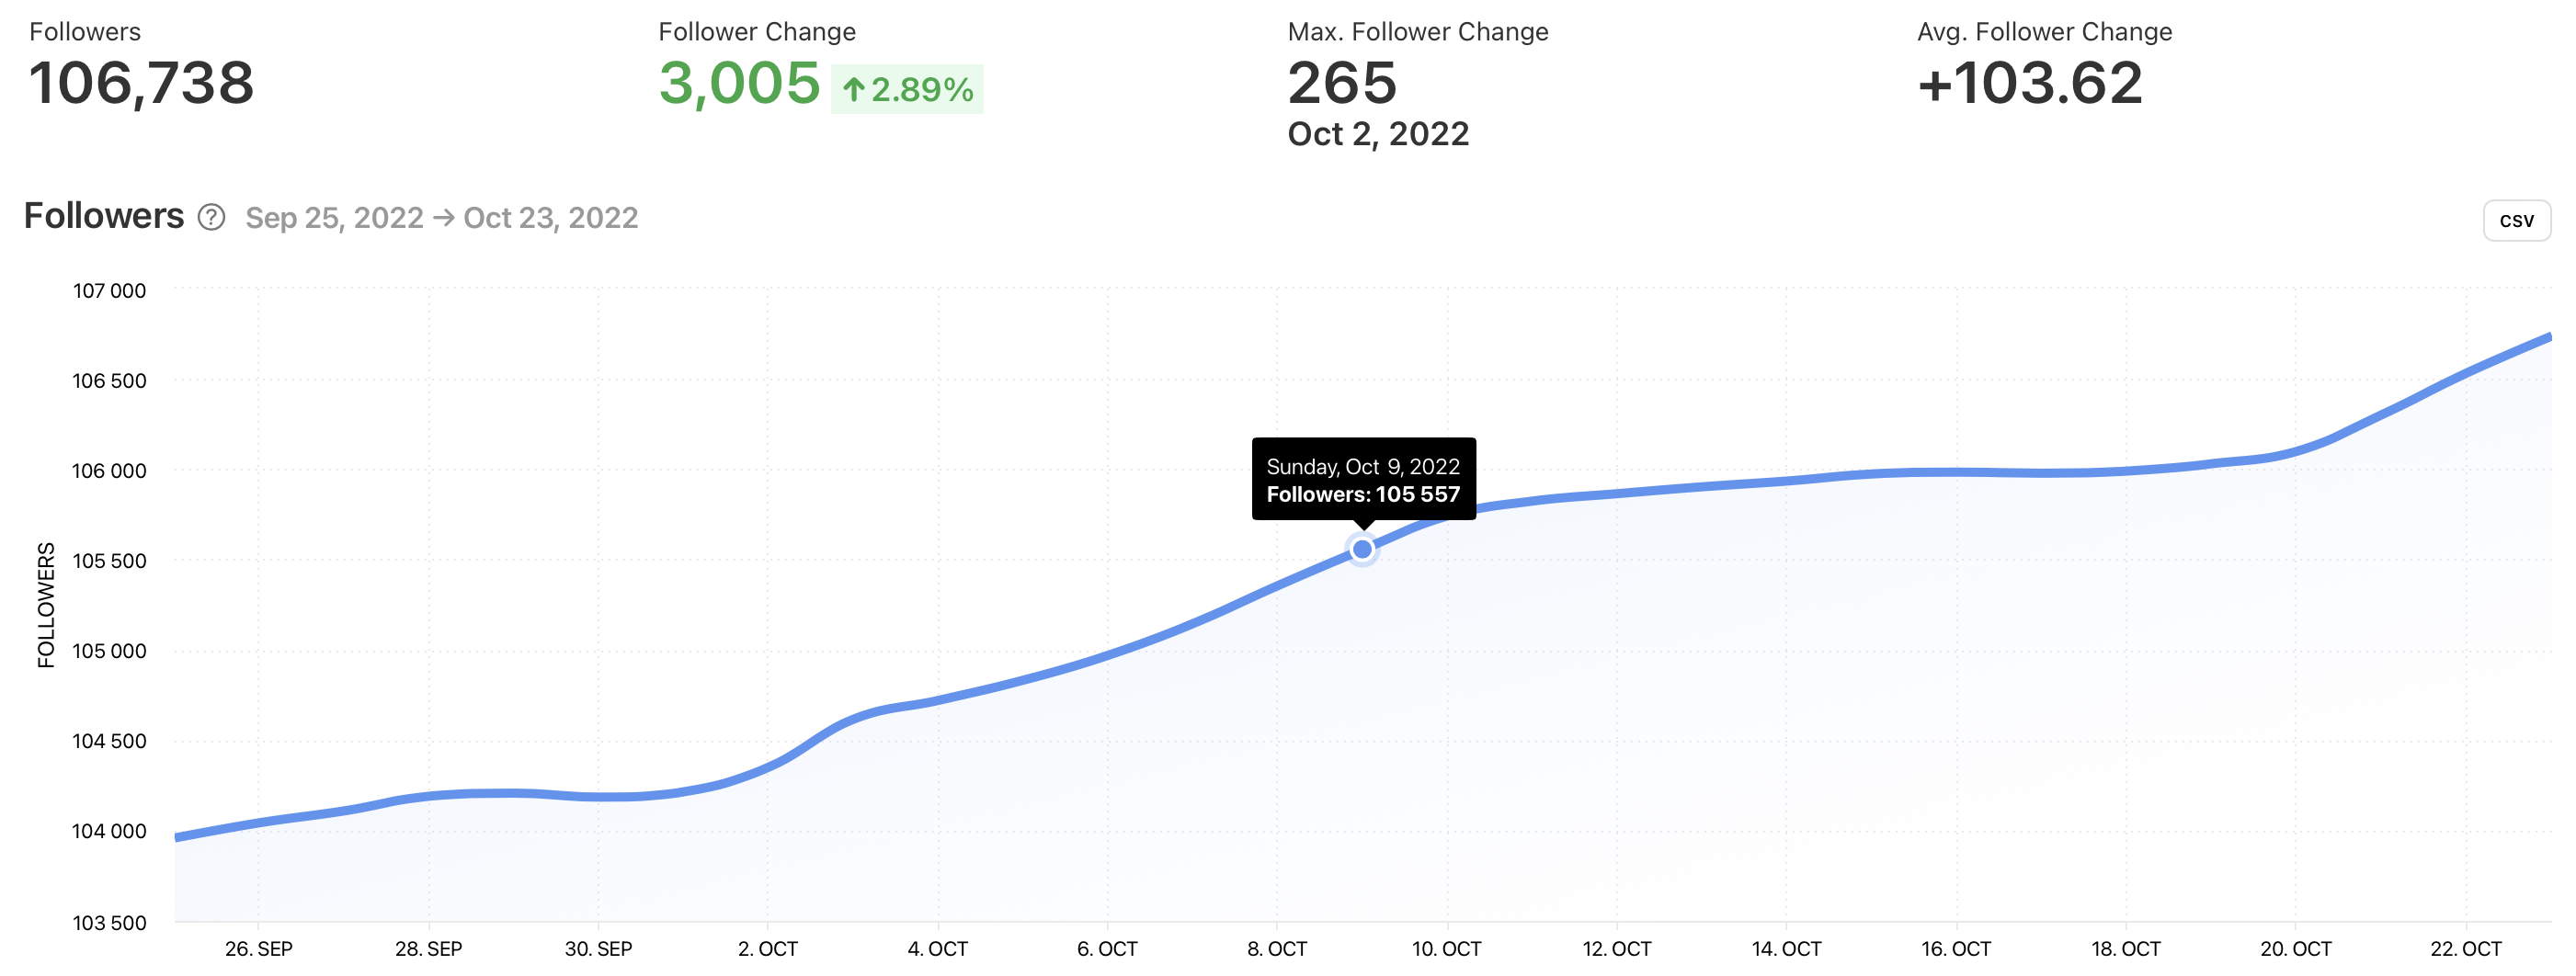Click the highlighted Oct 9 data point
2576x976 pixels.
pyautogui.click(x=1362, y=549)
